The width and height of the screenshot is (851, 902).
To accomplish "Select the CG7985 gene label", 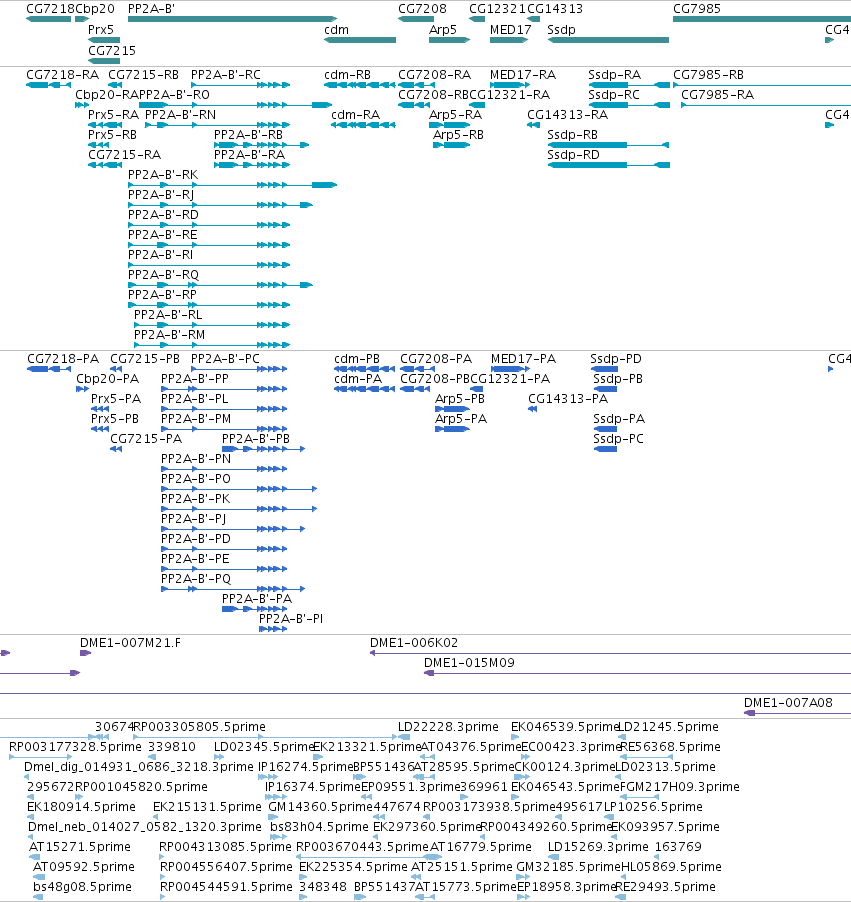I will 697,9.
